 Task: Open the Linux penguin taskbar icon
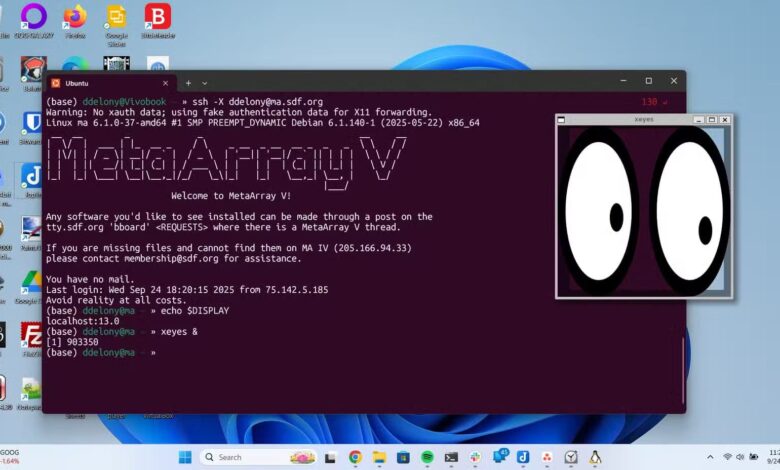595,457
